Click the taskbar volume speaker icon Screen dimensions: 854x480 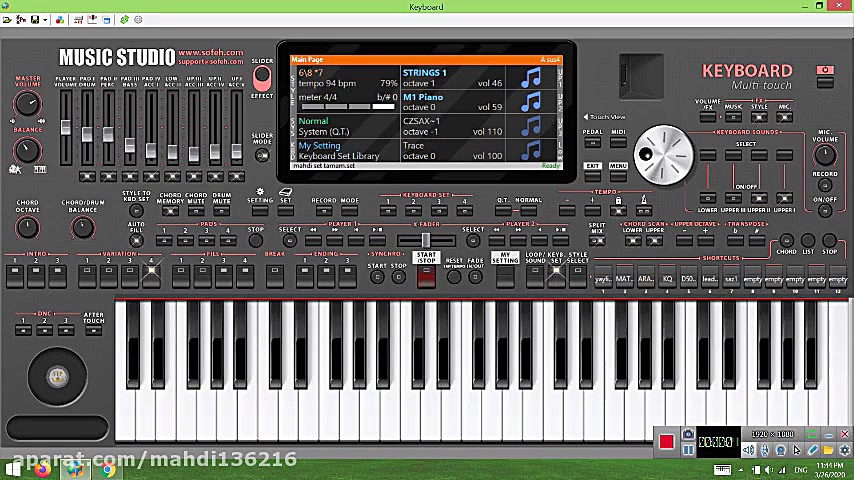[768, 470]
